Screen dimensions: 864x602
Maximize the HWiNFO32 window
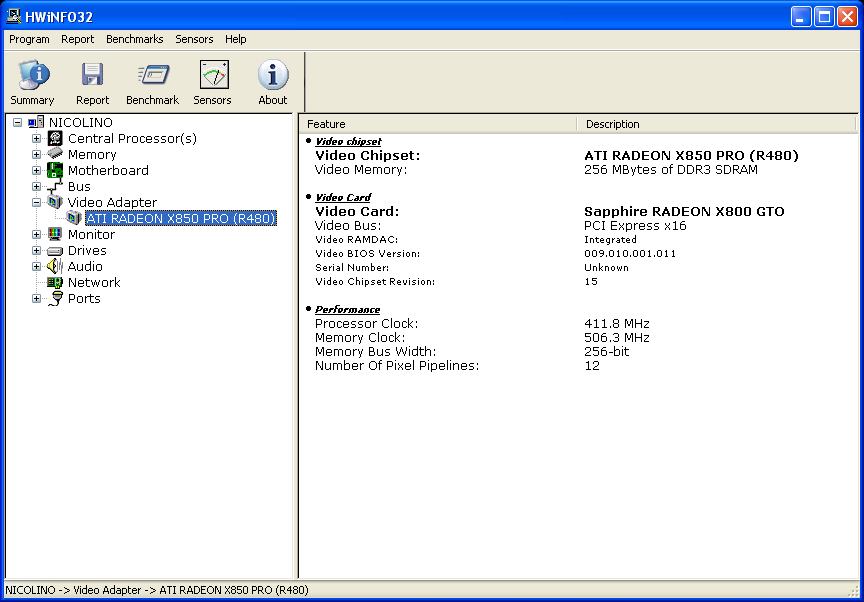pos(824,17)
